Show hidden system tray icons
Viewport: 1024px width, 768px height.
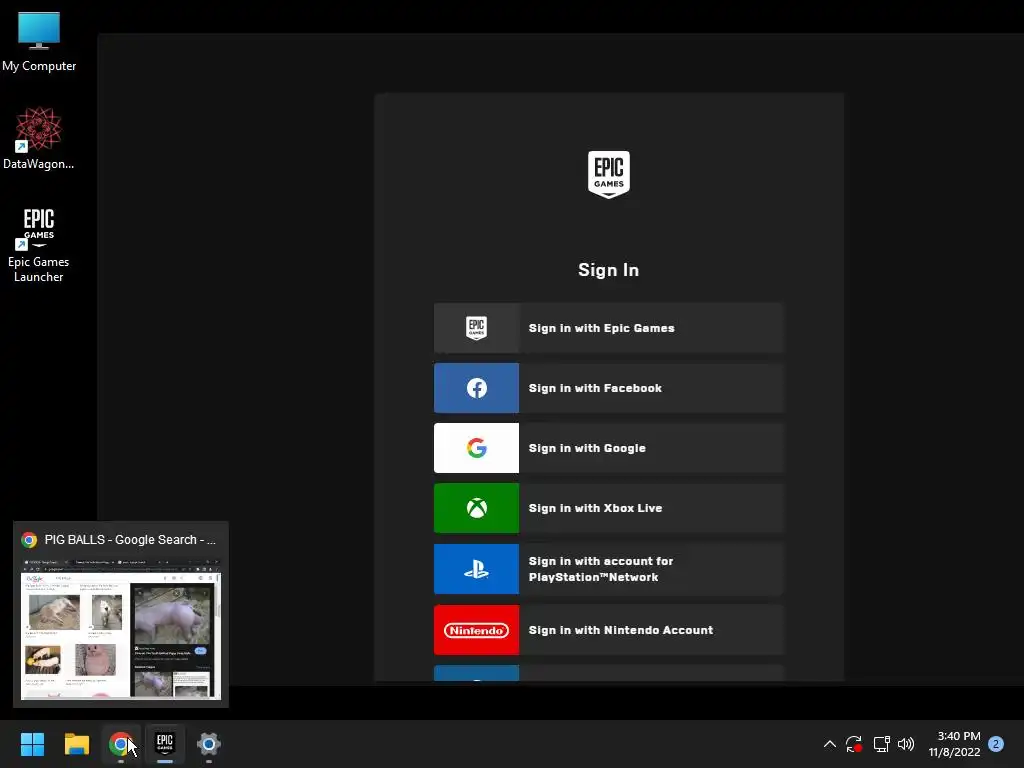coord(829,744)
